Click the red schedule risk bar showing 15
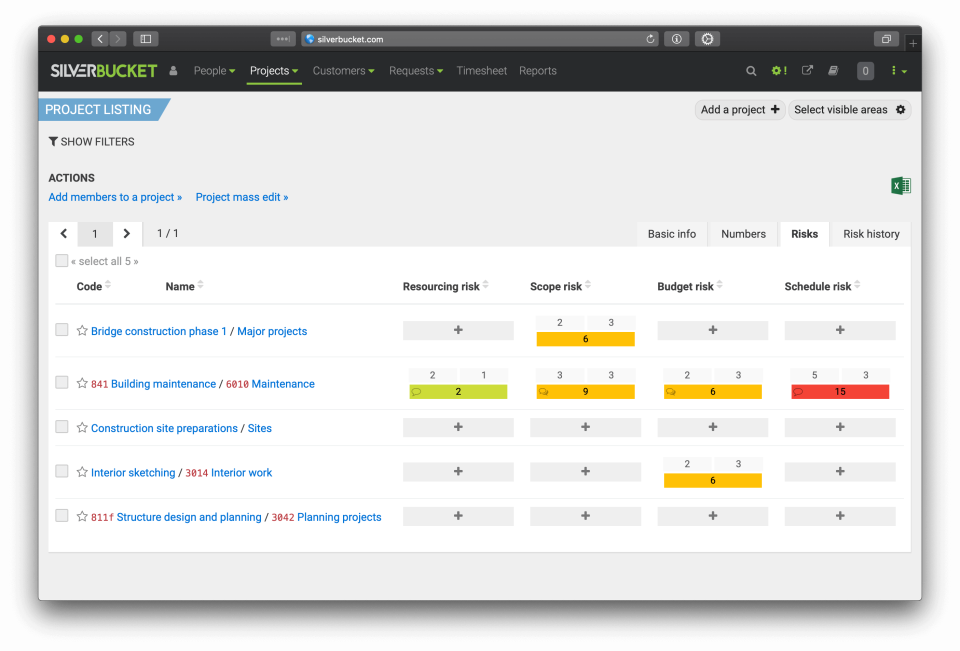Screen dimensions: 960x651 point(839,391)
